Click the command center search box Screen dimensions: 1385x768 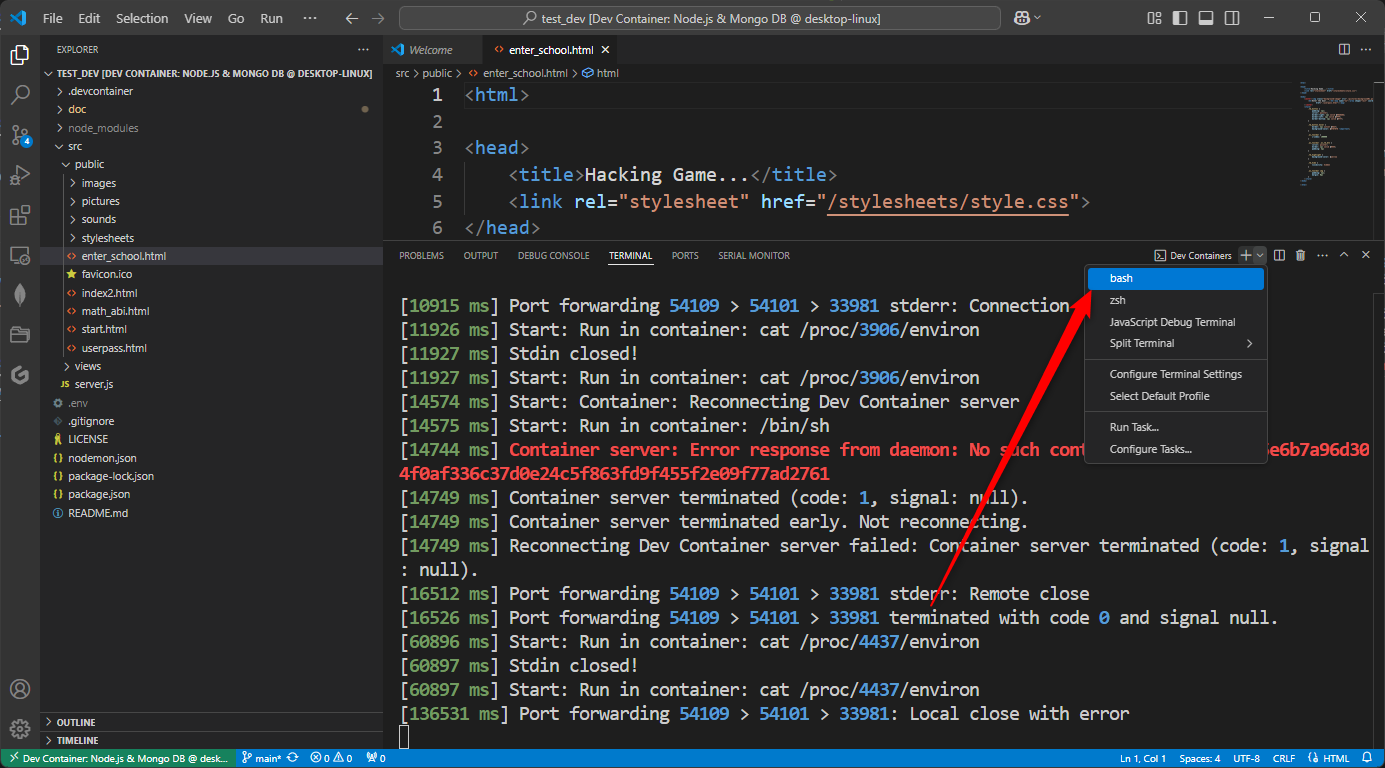(699, 18)
